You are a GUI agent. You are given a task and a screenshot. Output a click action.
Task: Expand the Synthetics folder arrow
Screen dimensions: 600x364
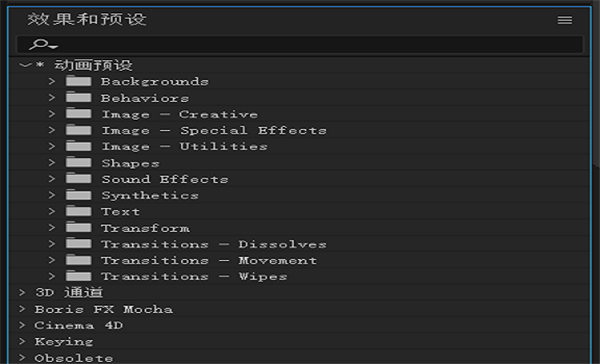[52, 195]
